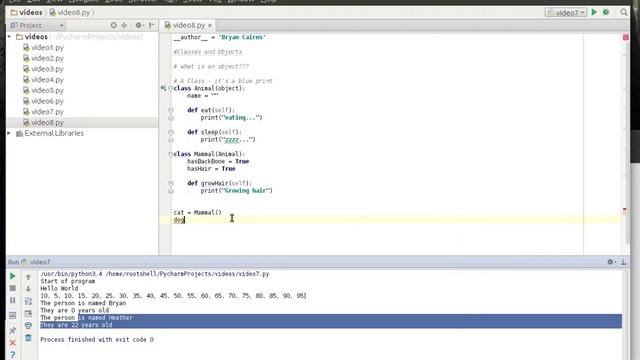Toggle Pin Tab in the Run panel

click(13, 330)
